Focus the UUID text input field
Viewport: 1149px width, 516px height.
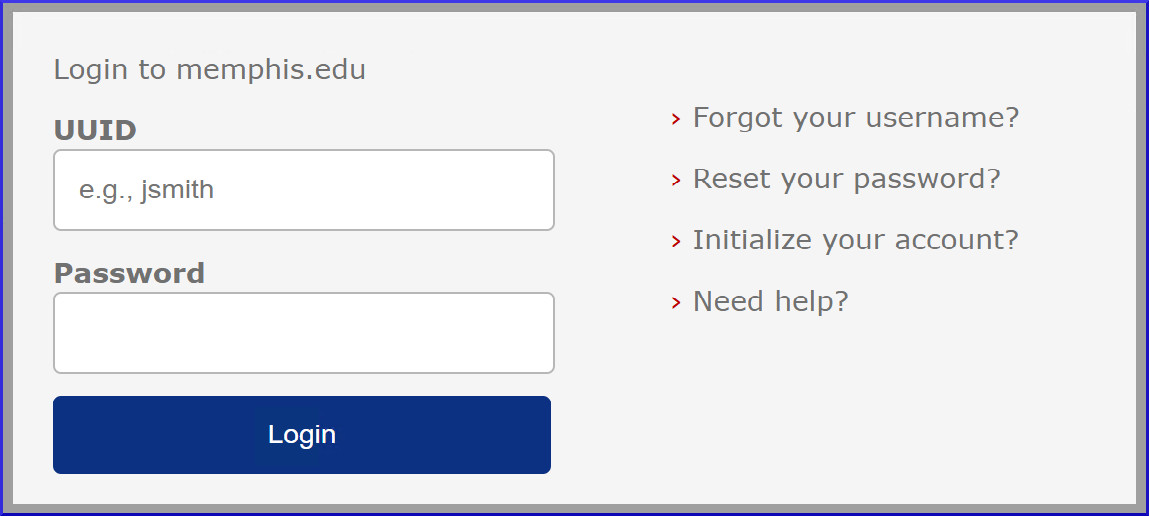303,190
